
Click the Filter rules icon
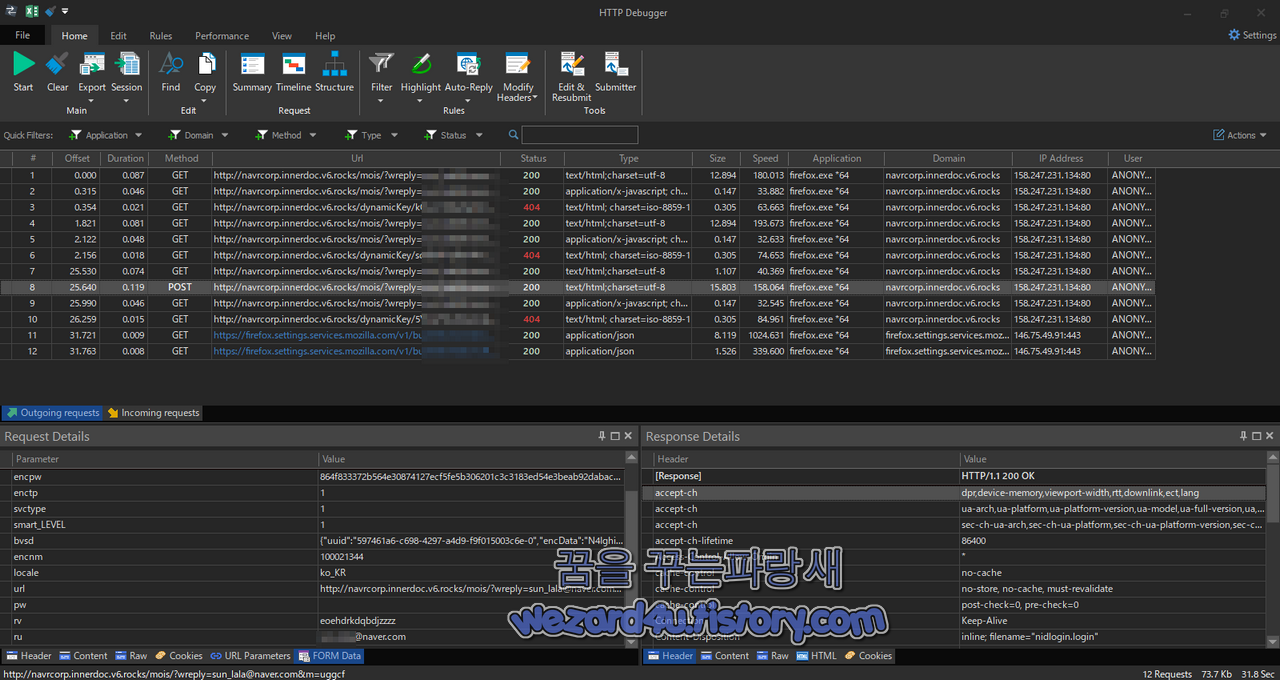click(381, 64)
